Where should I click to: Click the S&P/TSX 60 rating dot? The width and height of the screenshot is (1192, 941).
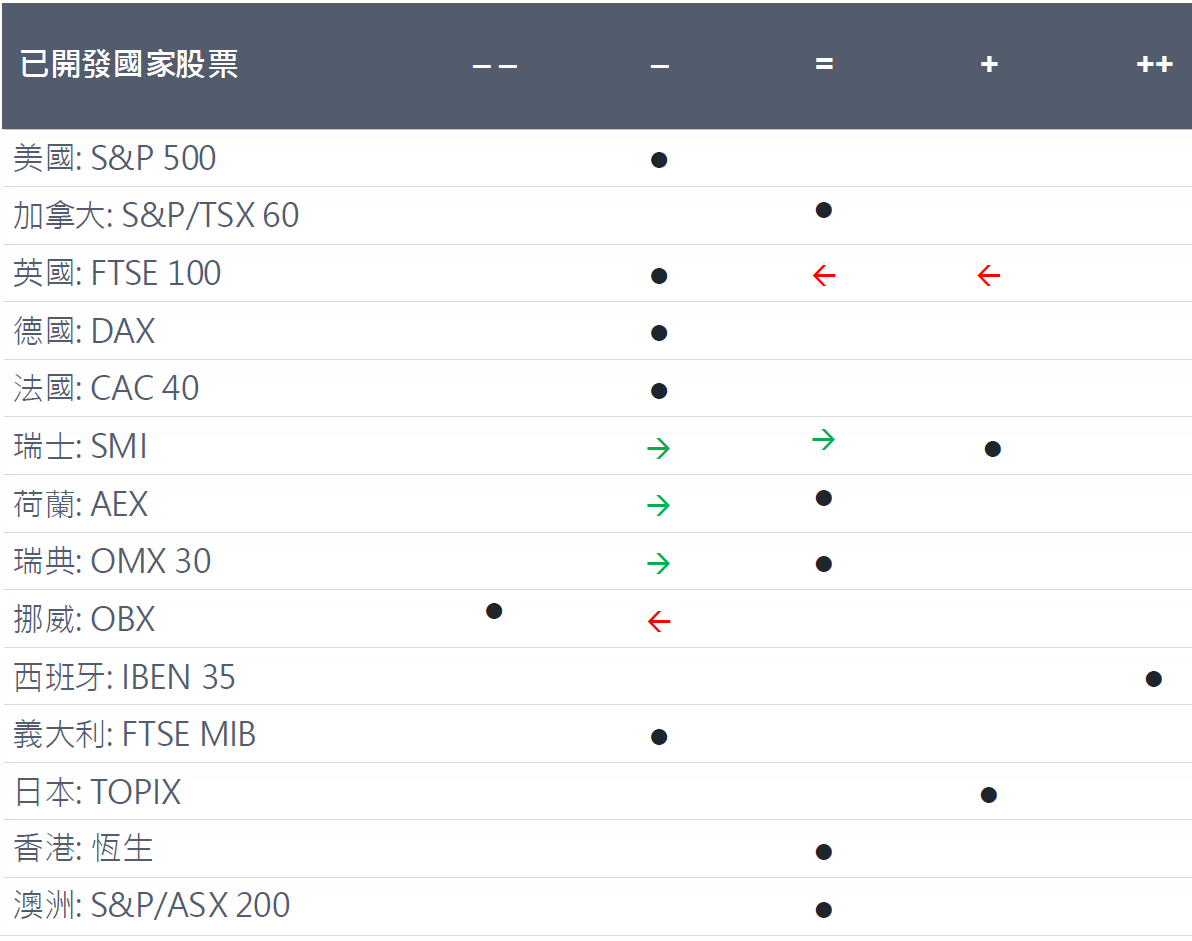pyautogui.click(x=823, y=210)
